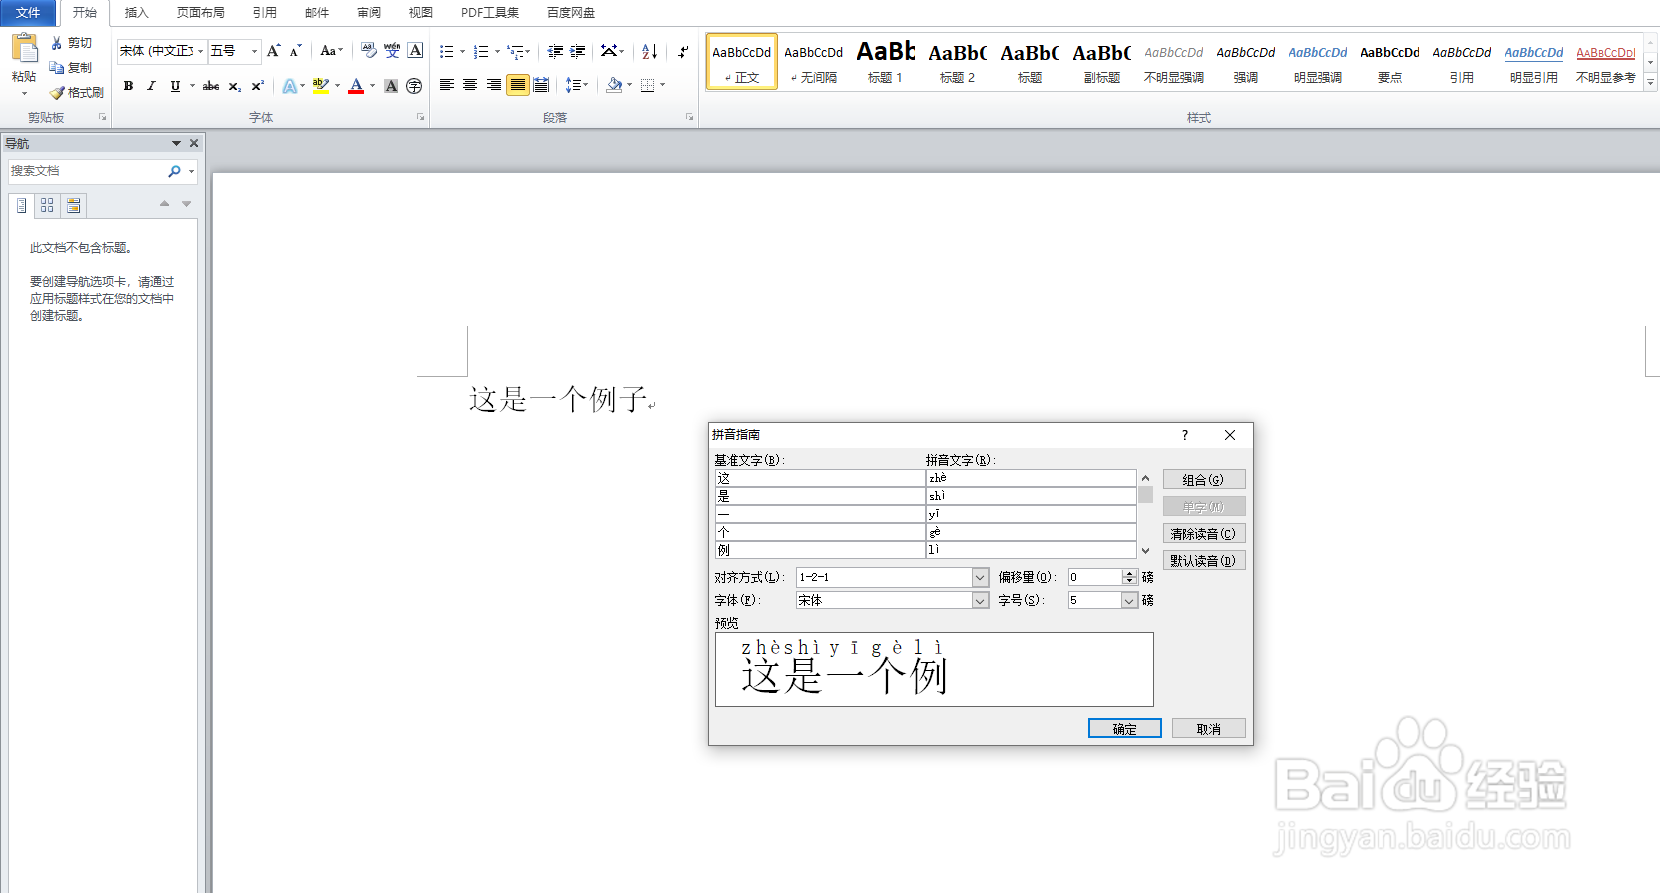Apply red font color
Screen dimensions: 1660x893
click(x=356, y=86)
